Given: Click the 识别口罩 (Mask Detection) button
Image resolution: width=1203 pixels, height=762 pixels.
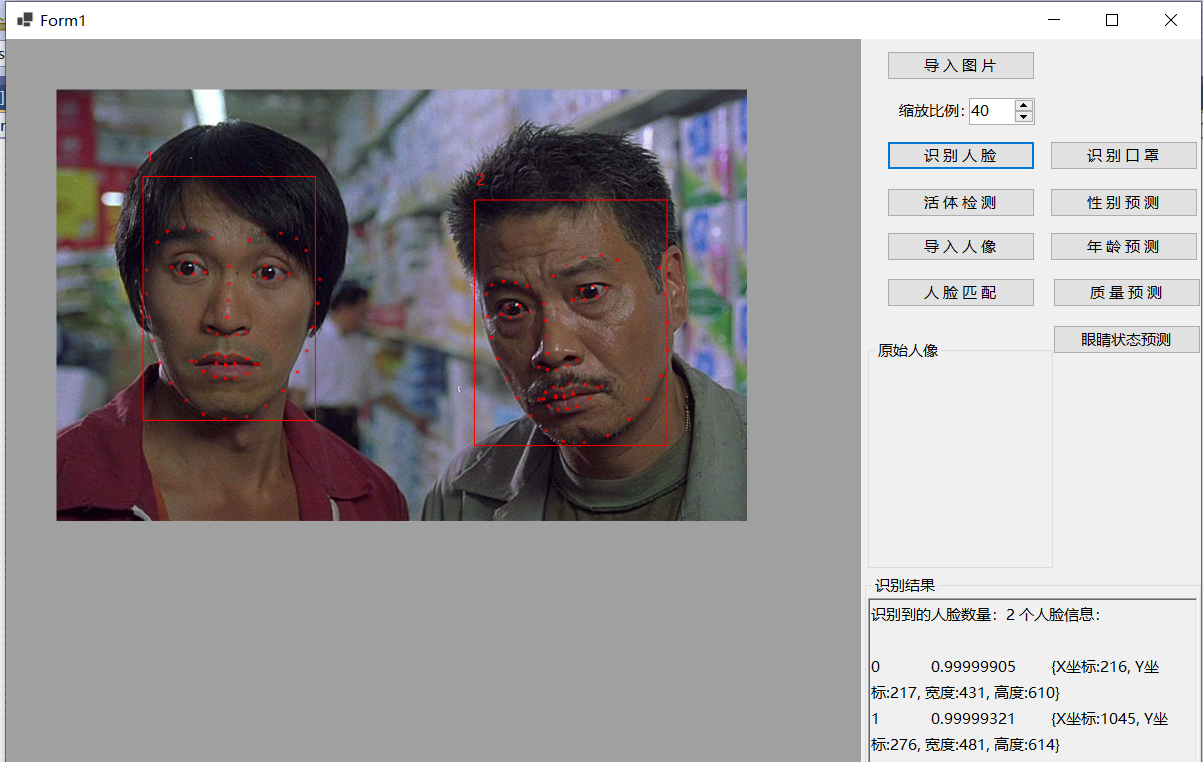Looking at the screenshot, I should point(1124,155).
